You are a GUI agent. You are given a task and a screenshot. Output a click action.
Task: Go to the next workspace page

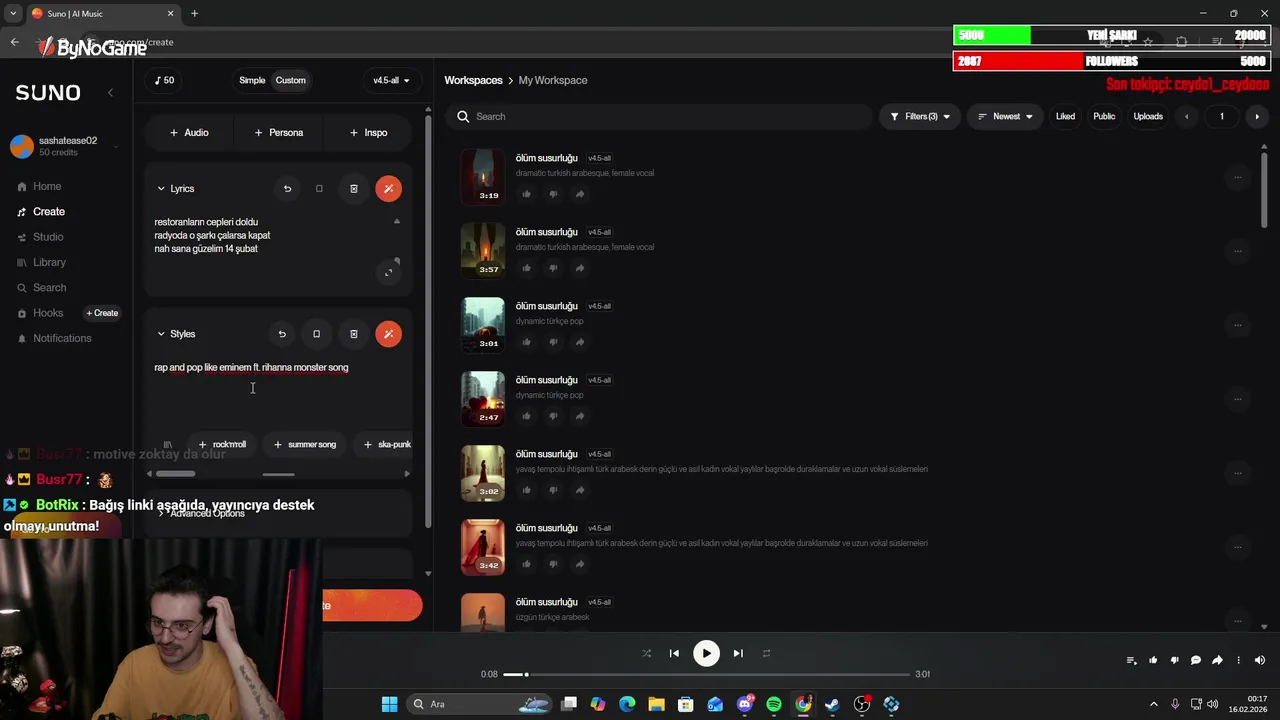pos(1257,116)
